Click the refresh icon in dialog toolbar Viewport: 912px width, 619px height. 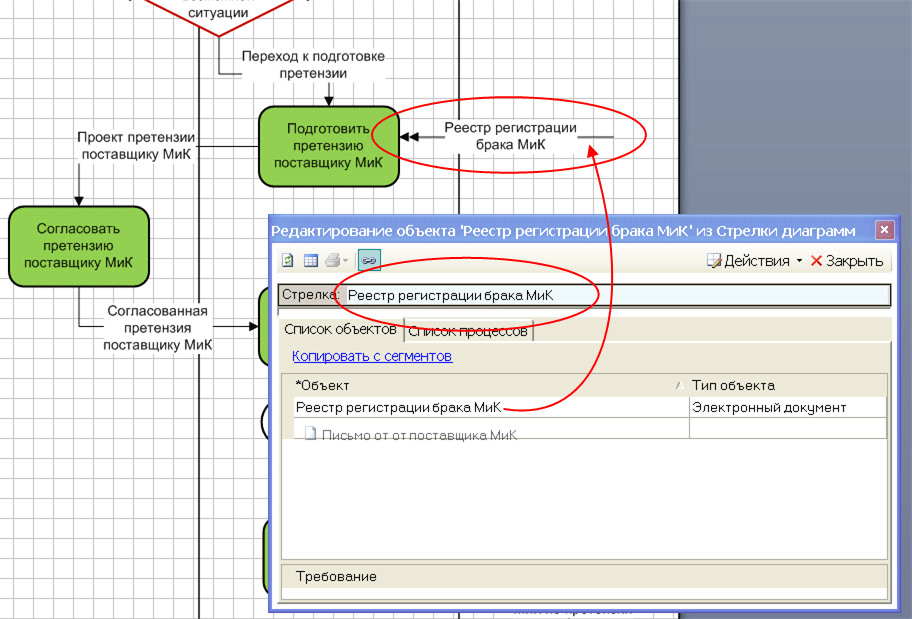pyautogui.click(x=288, y=261)
